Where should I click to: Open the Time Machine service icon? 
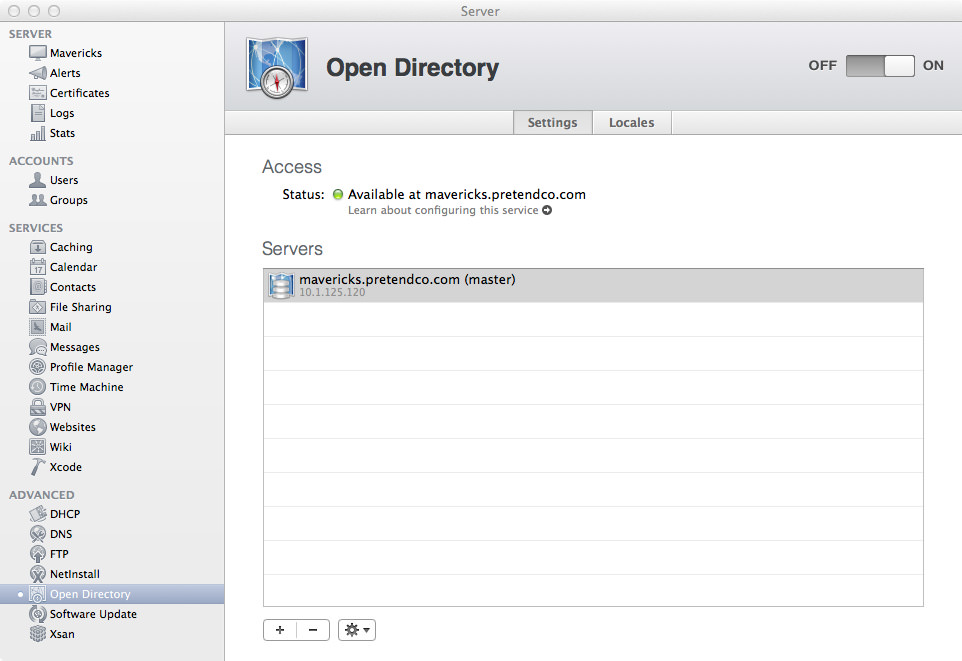coord(37,387)
